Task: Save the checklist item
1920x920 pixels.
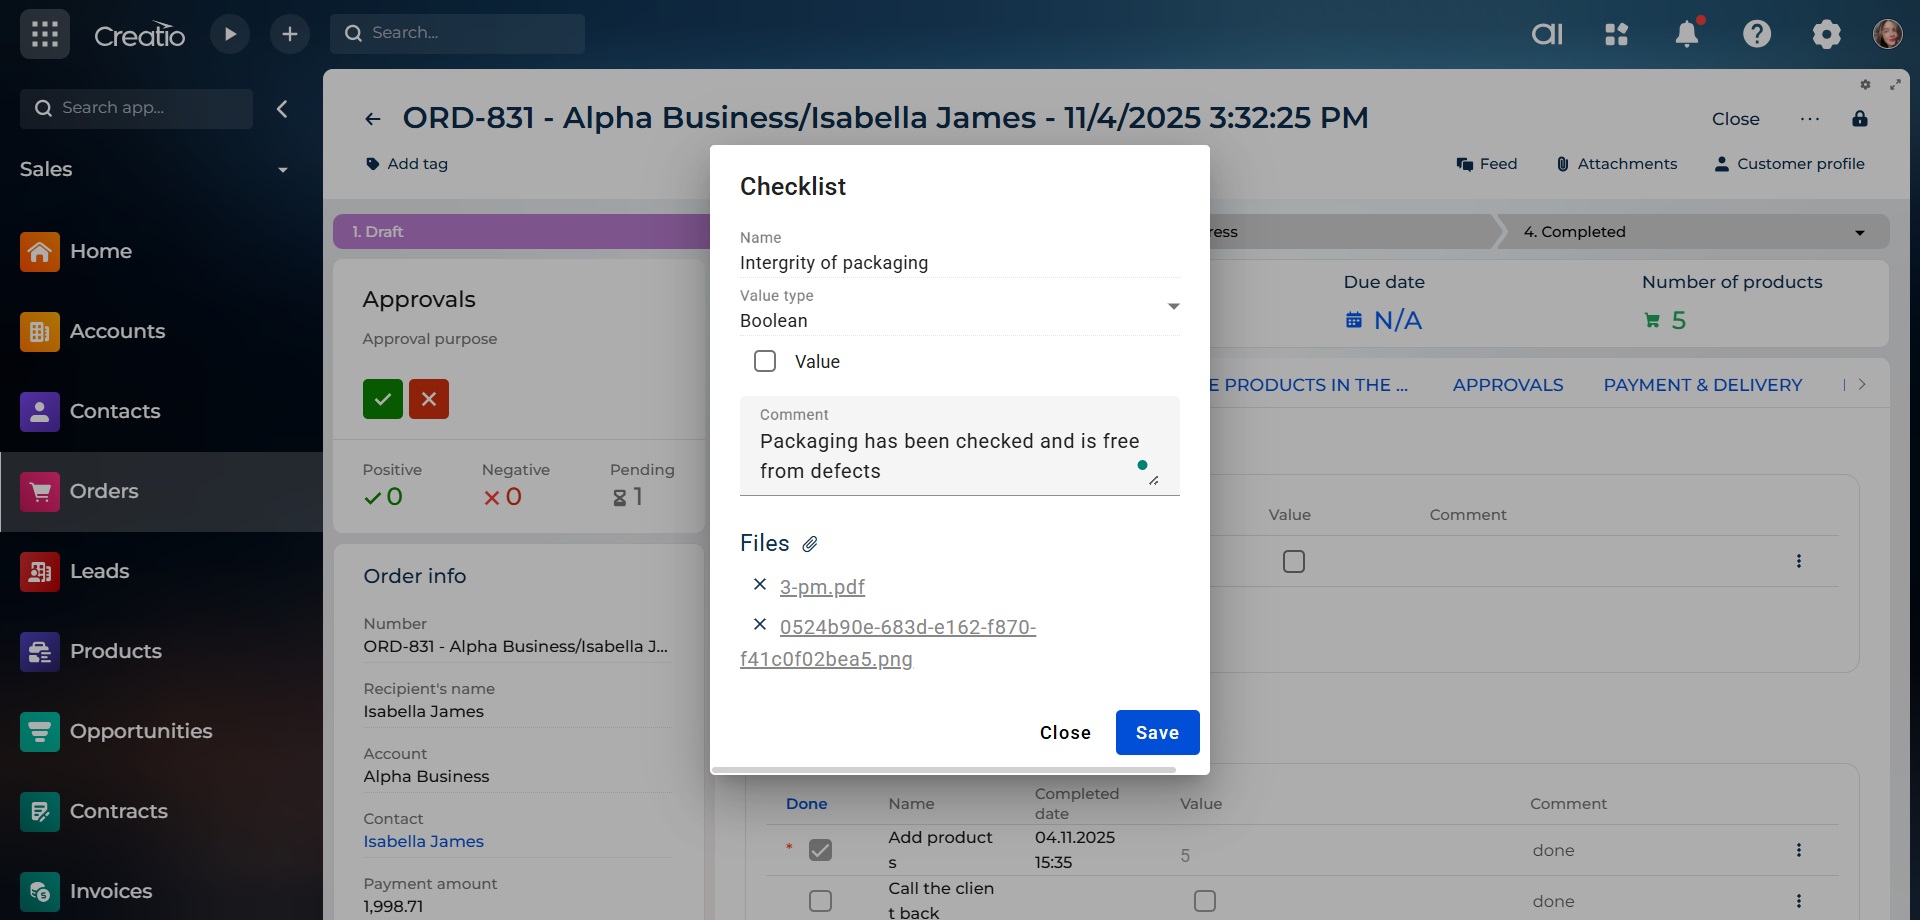Action: click(x=1157, y=733)
